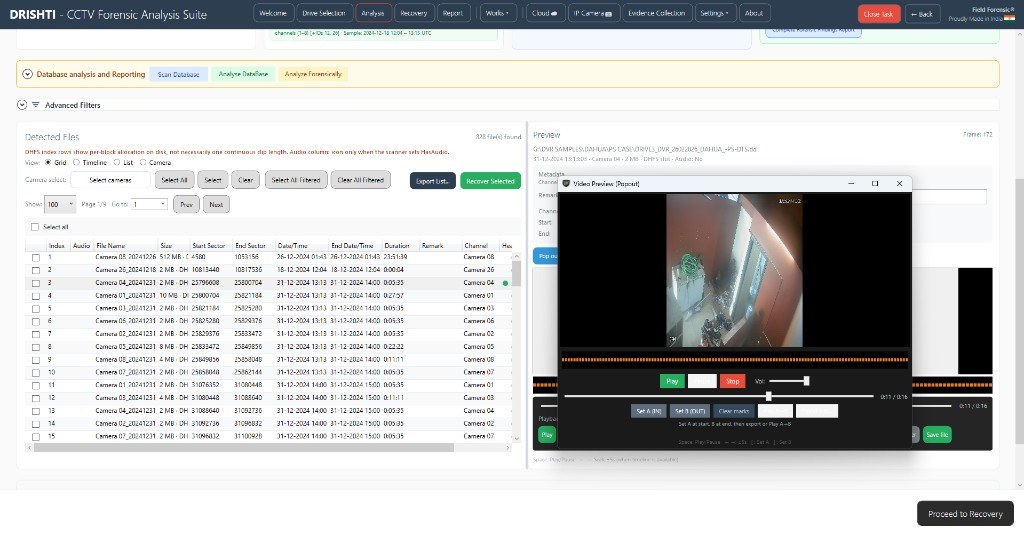Image resolution: width=1024 pixels, height=536 pixels.
Task: Click Play in the Video Preview popout
Action: click(672, 381)
